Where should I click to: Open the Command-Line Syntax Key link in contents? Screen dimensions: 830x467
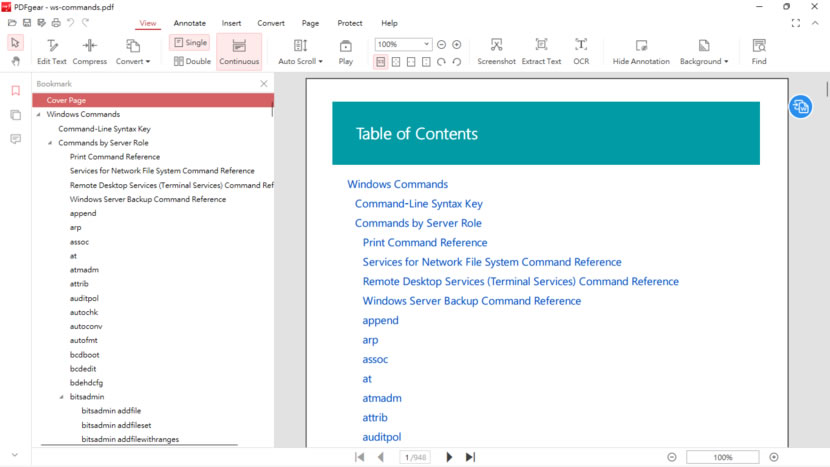click(419, 204)
